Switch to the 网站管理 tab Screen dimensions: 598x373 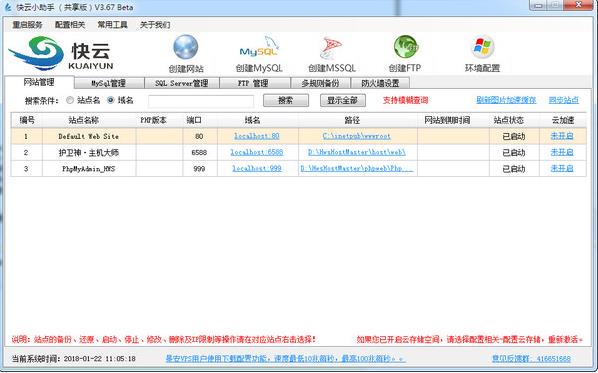(x=39, y=82)
